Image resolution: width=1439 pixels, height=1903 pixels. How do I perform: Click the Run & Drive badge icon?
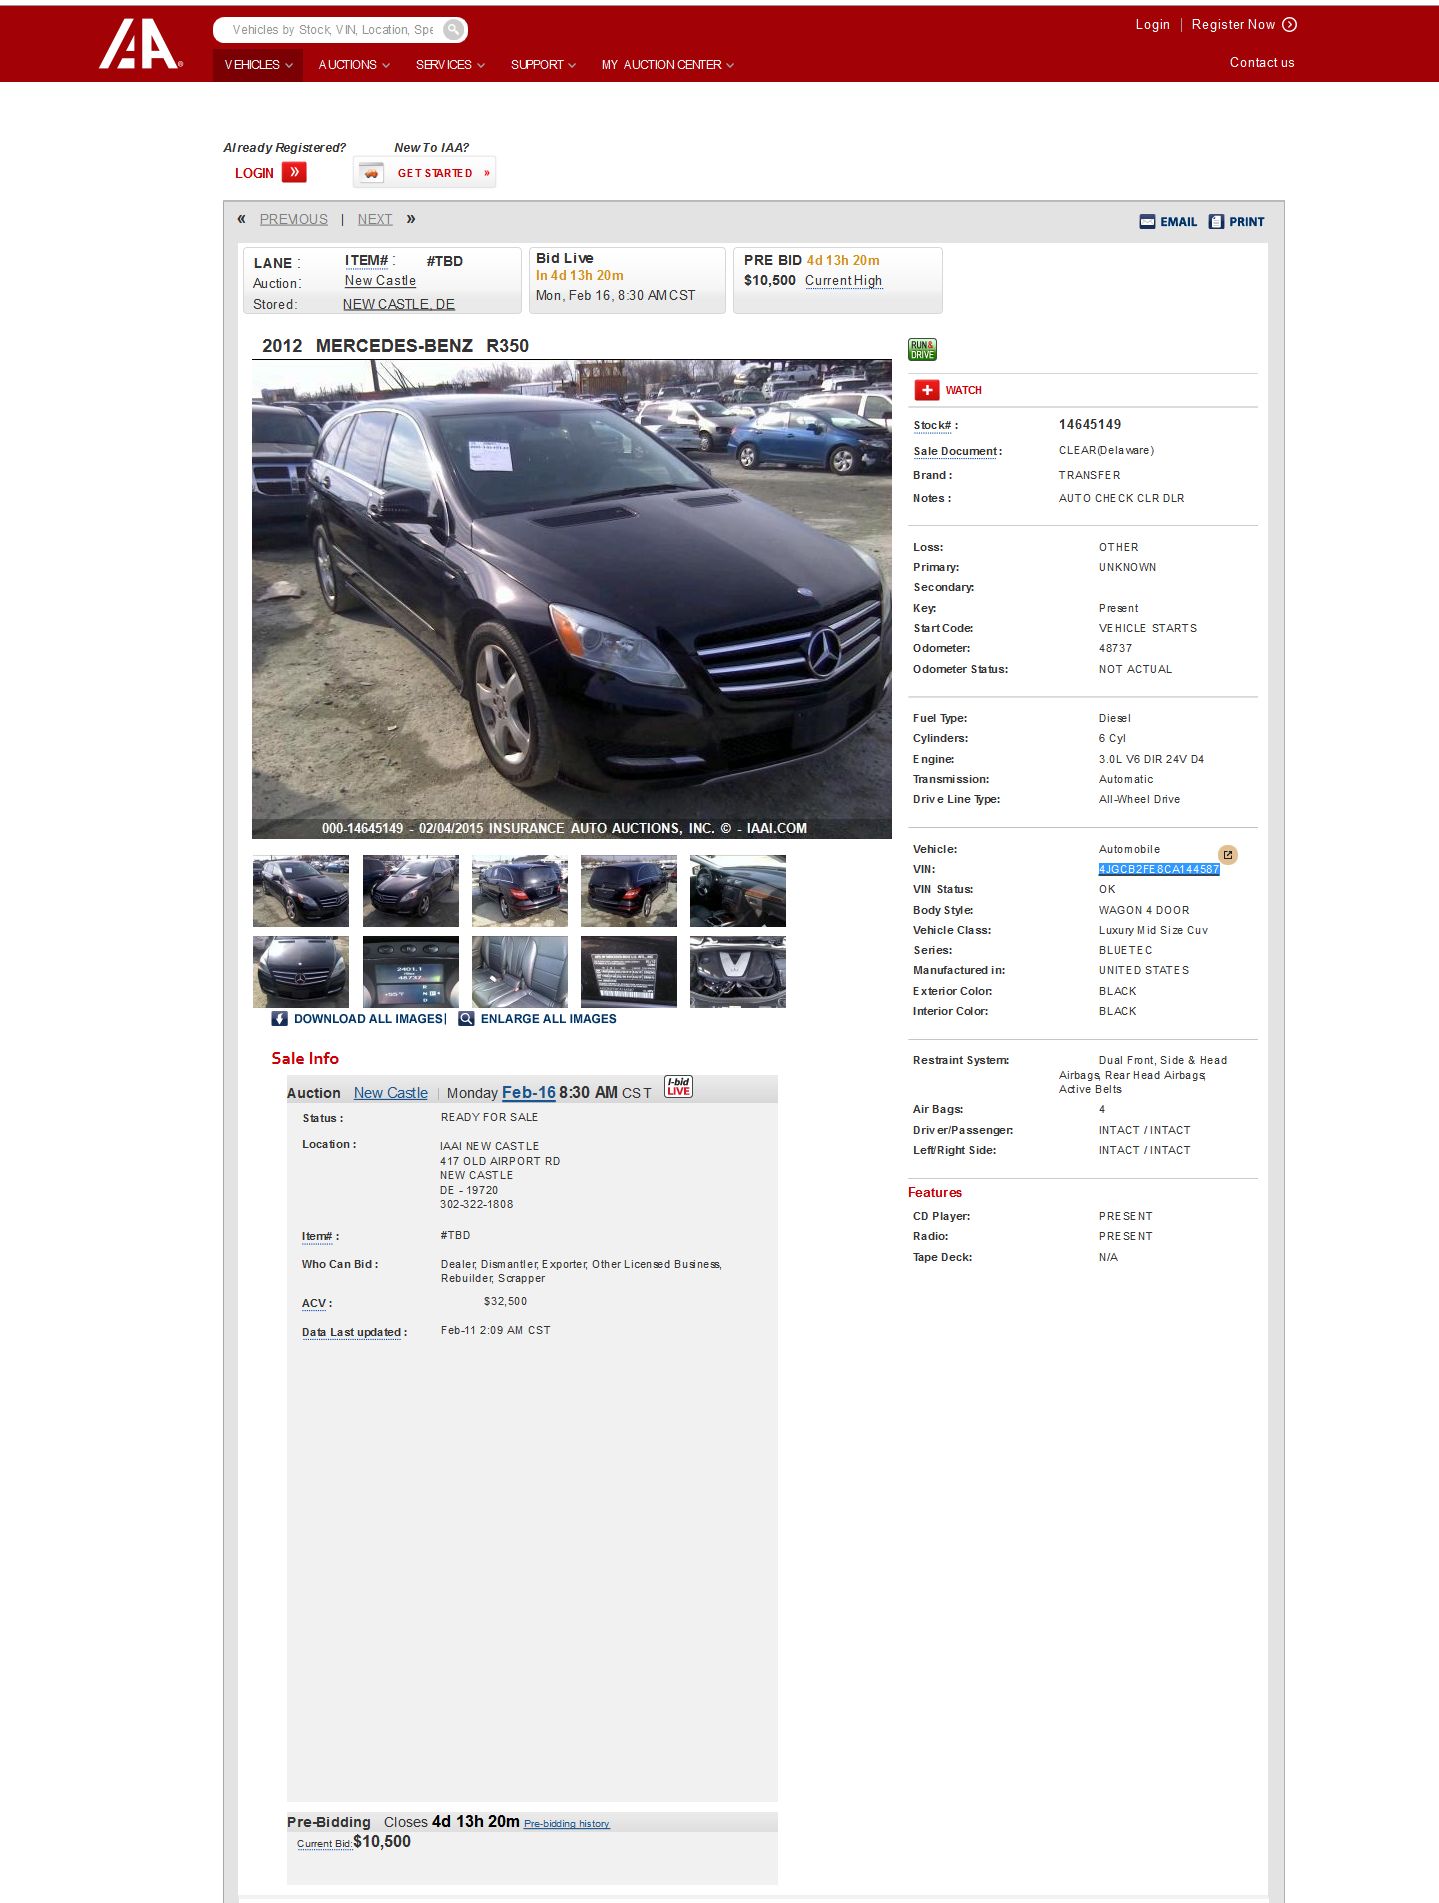(x=922, y=349)
